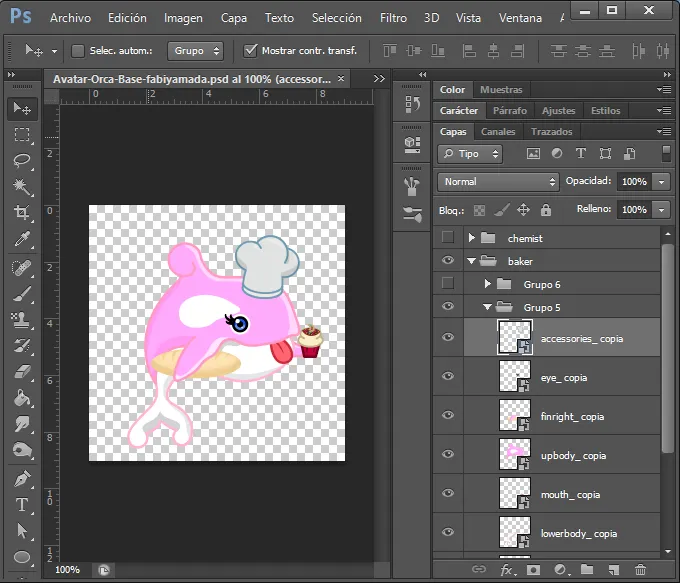680x583 pixels.
Task: Open the Archivo menu
Action: point(70,18)
